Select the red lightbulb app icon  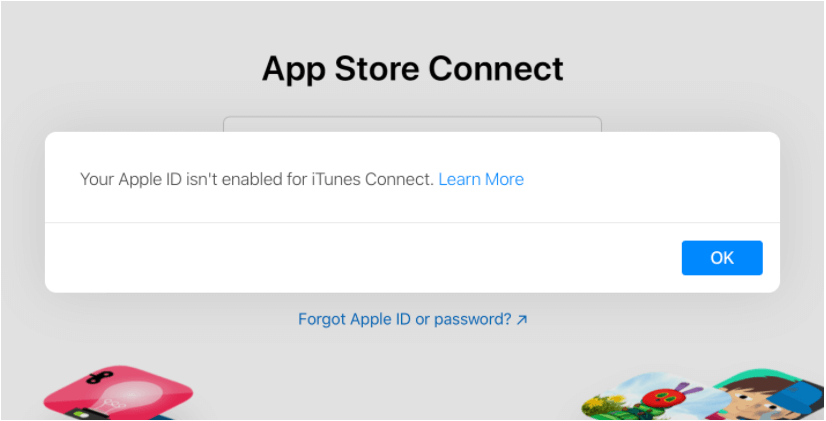coord(118,394)
